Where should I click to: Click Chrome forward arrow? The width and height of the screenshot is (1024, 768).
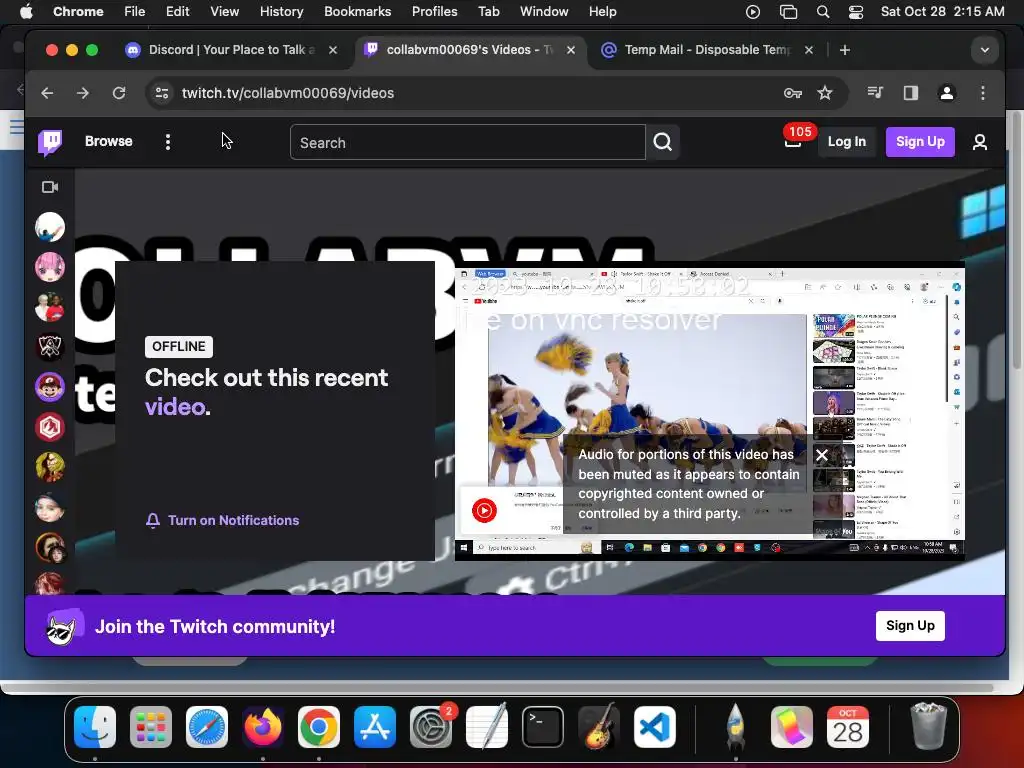[x=82, y=93]
